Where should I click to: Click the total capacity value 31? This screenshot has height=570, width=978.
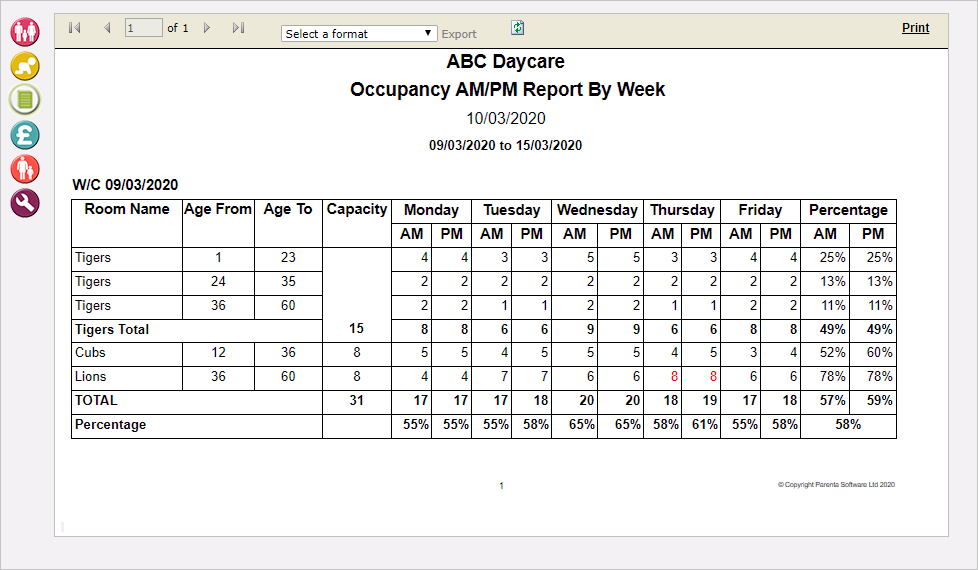[x=356, y=400]
